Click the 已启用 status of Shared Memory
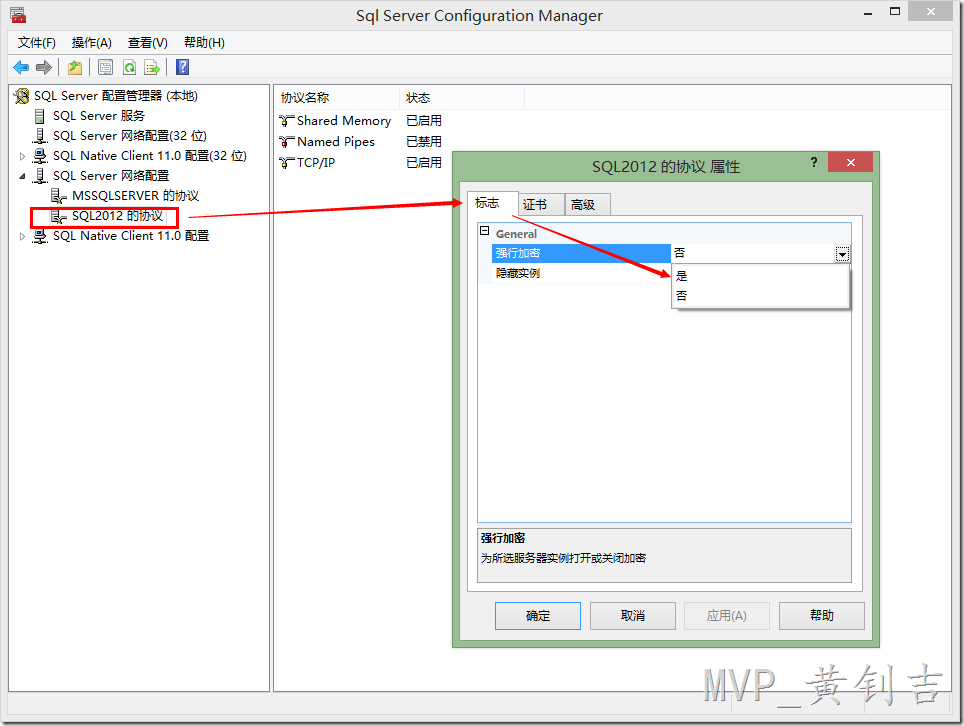Screen dimensions: 964x726 424,120
